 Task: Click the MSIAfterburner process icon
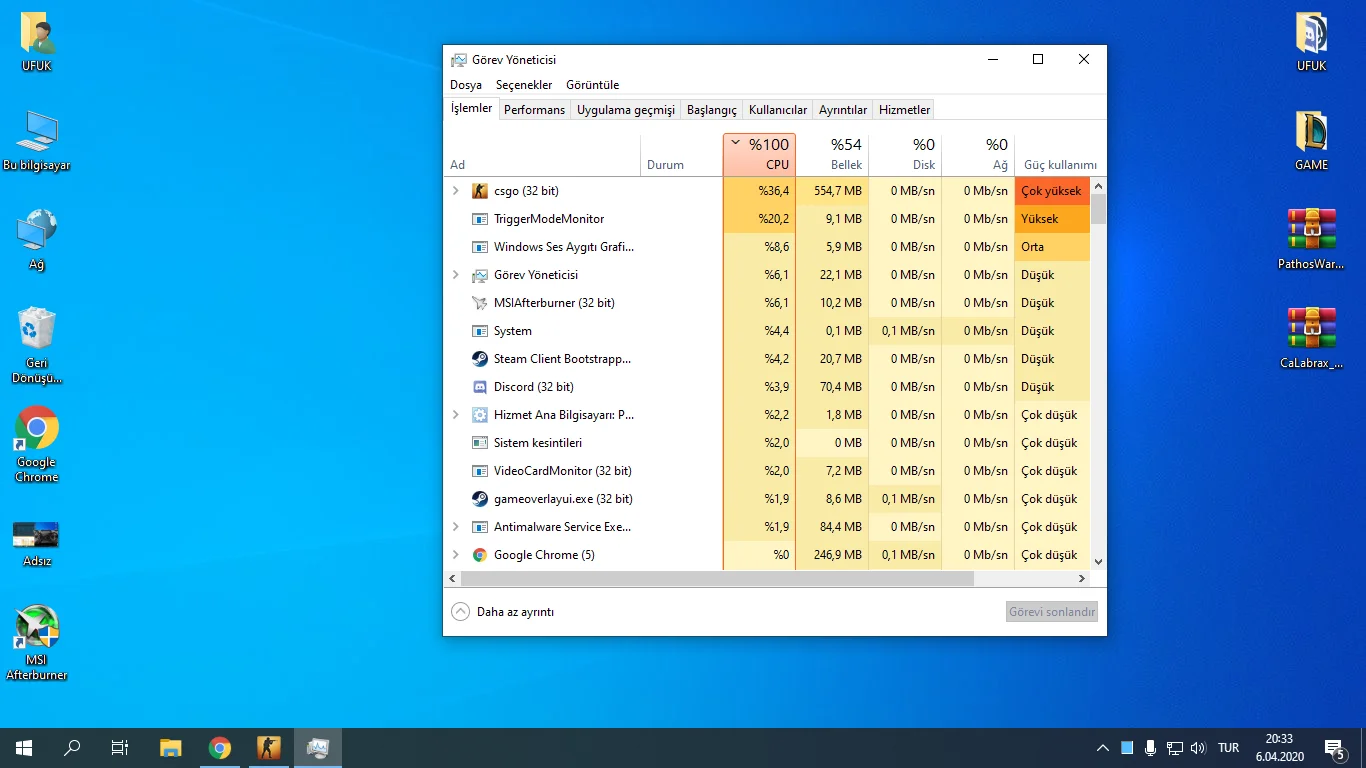480,303
